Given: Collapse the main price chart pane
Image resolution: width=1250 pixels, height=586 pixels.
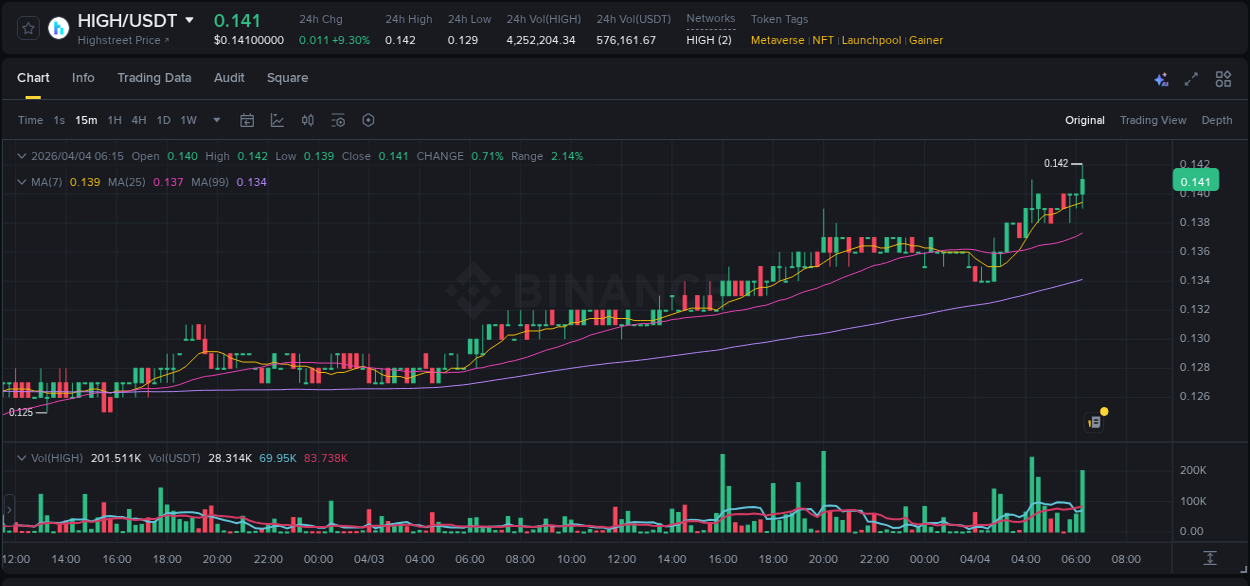Looking at the screenshot, I should click(x=20, y=156).
